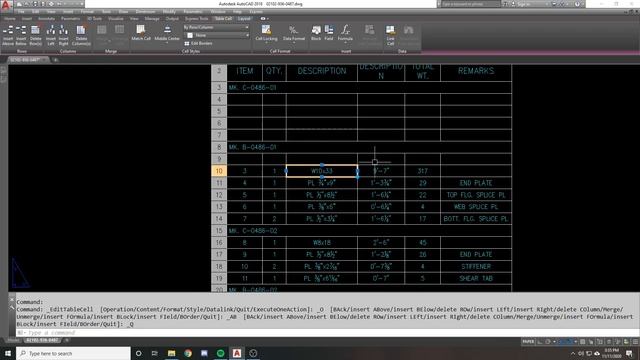Click Insert Right column icon
The image size is (640, 360).
pos(63,35)
